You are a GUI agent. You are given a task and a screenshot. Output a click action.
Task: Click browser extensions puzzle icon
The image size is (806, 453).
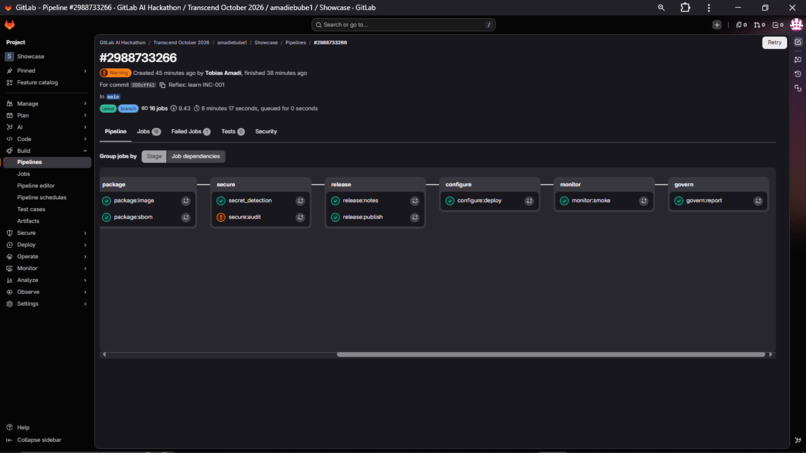[685, 8]
